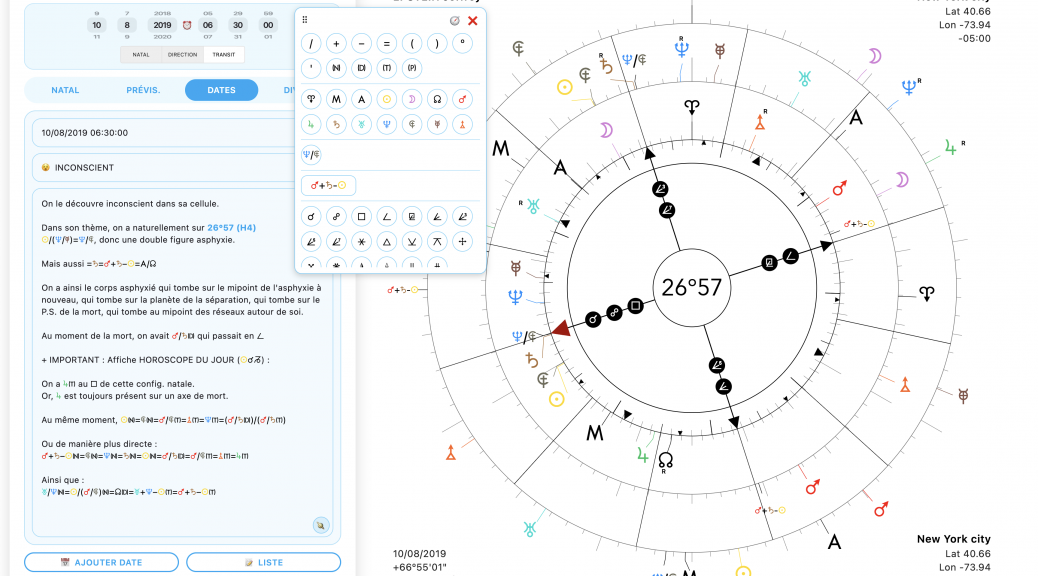Choose the Aries point symbol button
This screenshot has height=576, width=1038.
click(311, 99)
